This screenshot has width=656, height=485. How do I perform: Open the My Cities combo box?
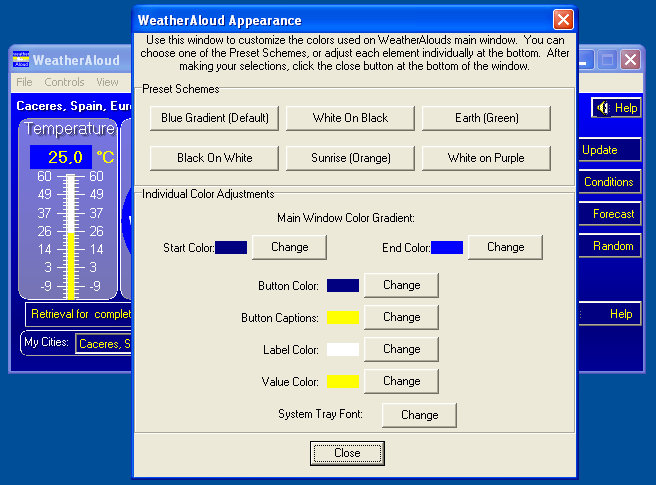pyautogui.click(x=103, y=344)
